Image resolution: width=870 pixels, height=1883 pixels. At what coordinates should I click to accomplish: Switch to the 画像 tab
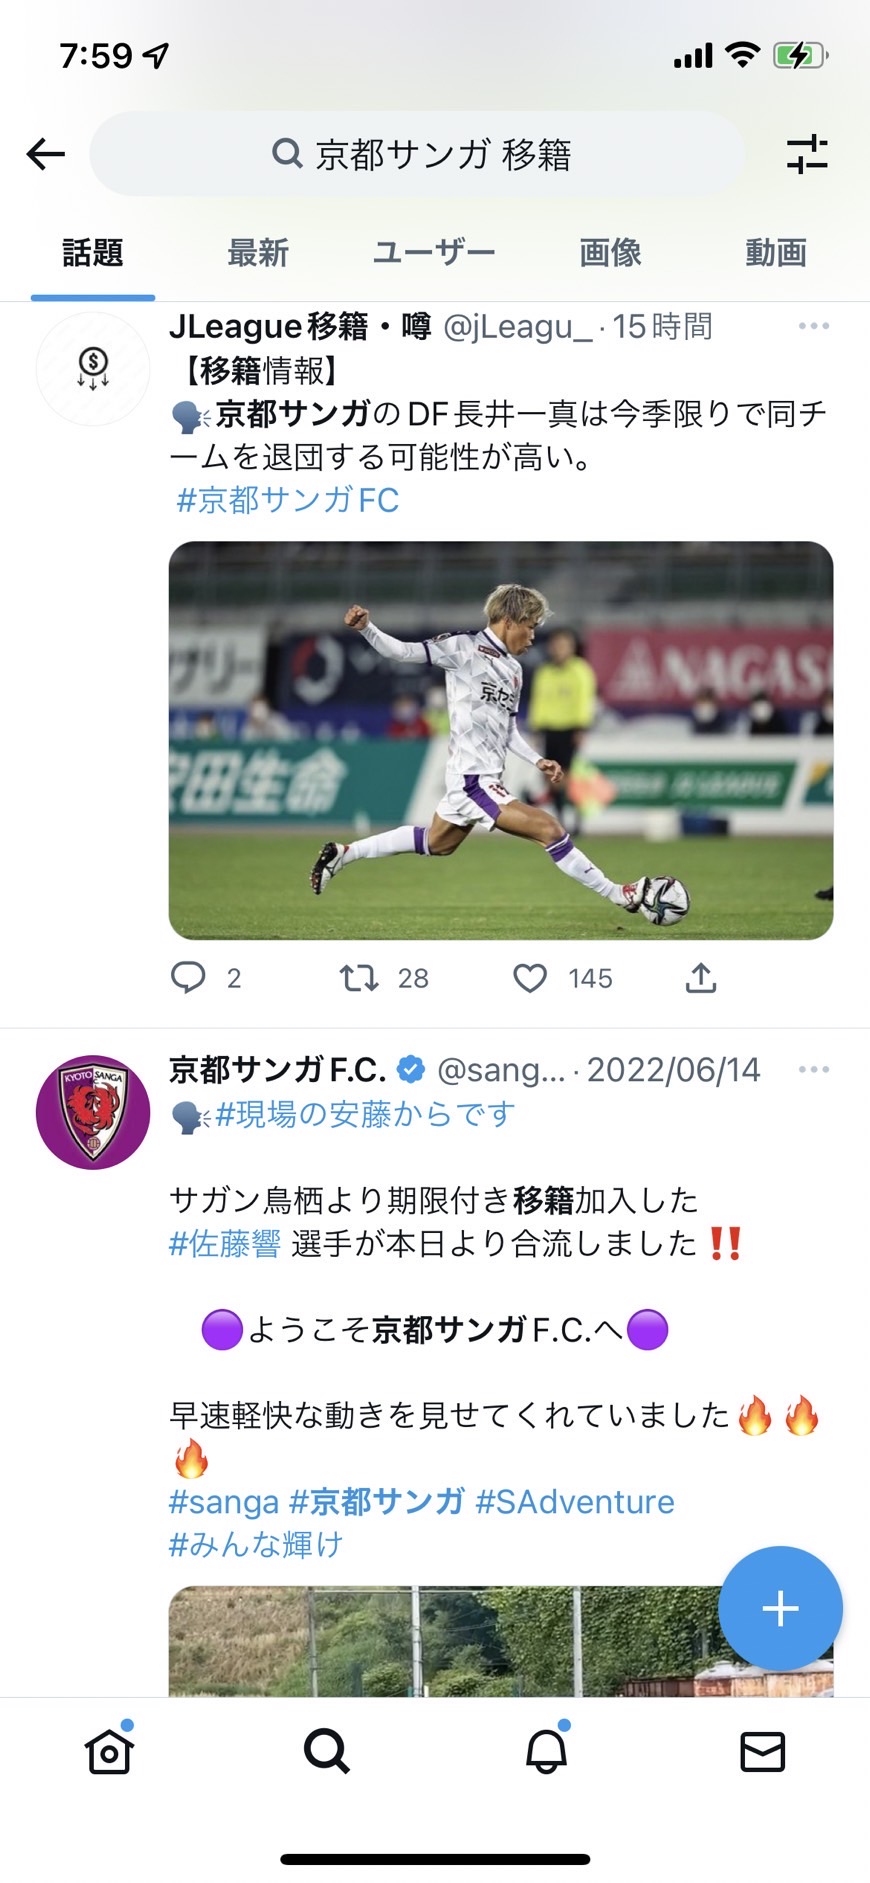[610, 253]
